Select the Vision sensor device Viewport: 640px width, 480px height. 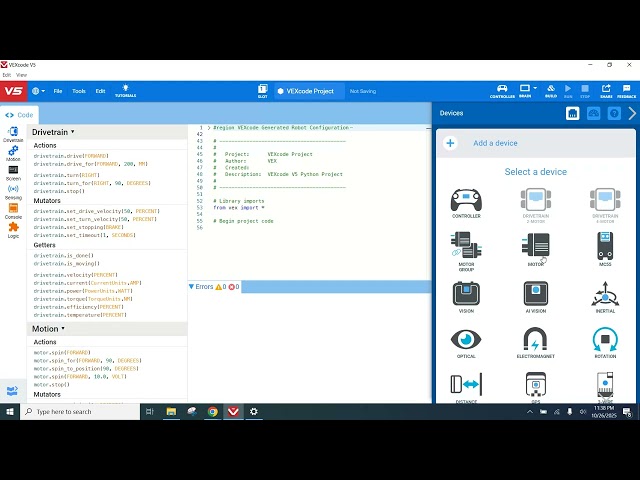coord(466,297)
